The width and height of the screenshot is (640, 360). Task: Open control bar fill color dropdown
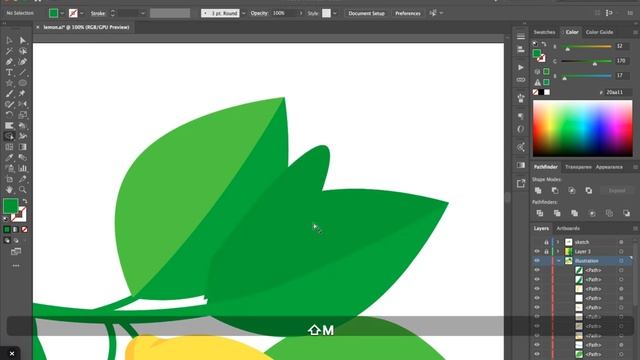(62, 13)
